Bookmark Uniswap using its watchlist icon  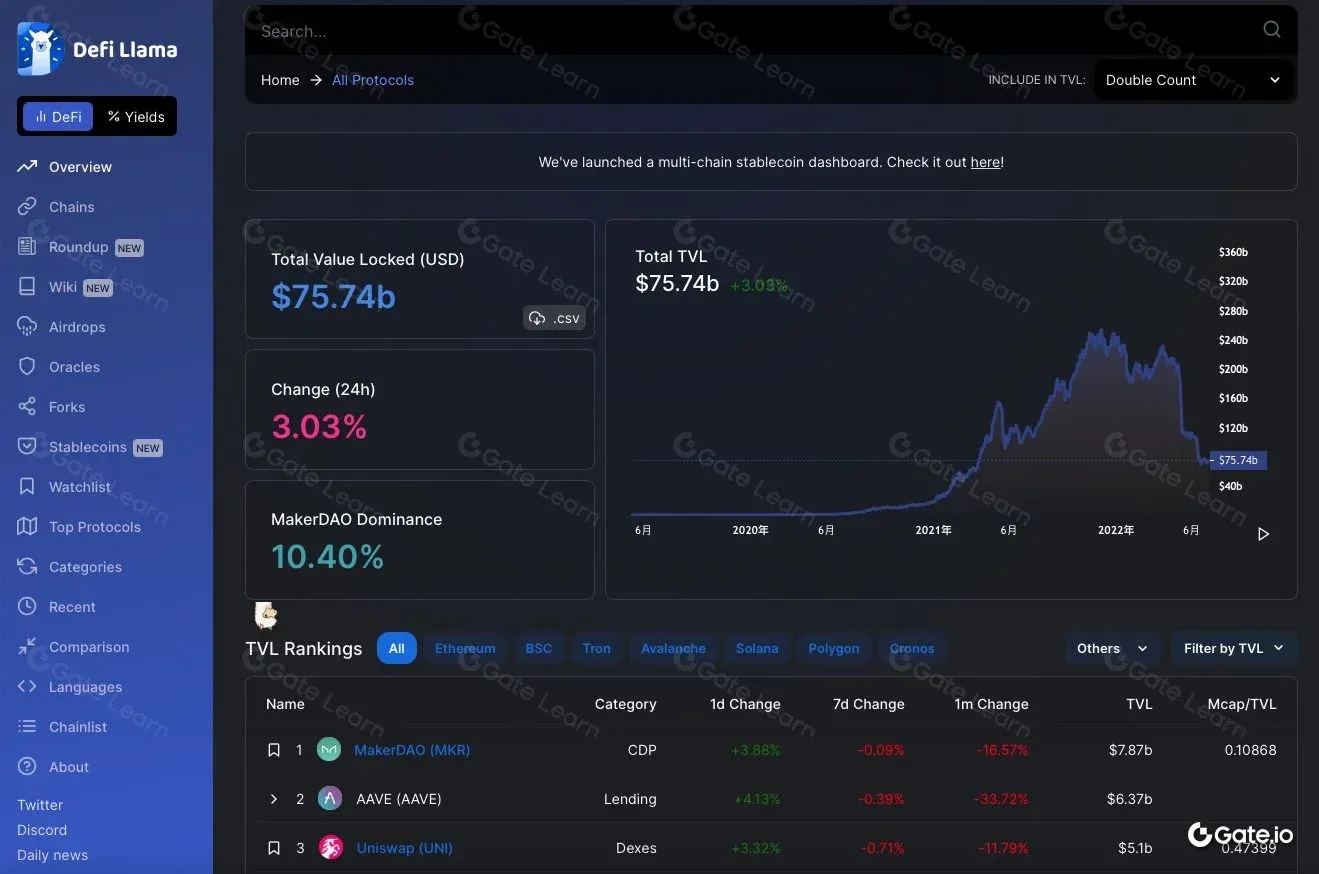(x=274, y=847)
